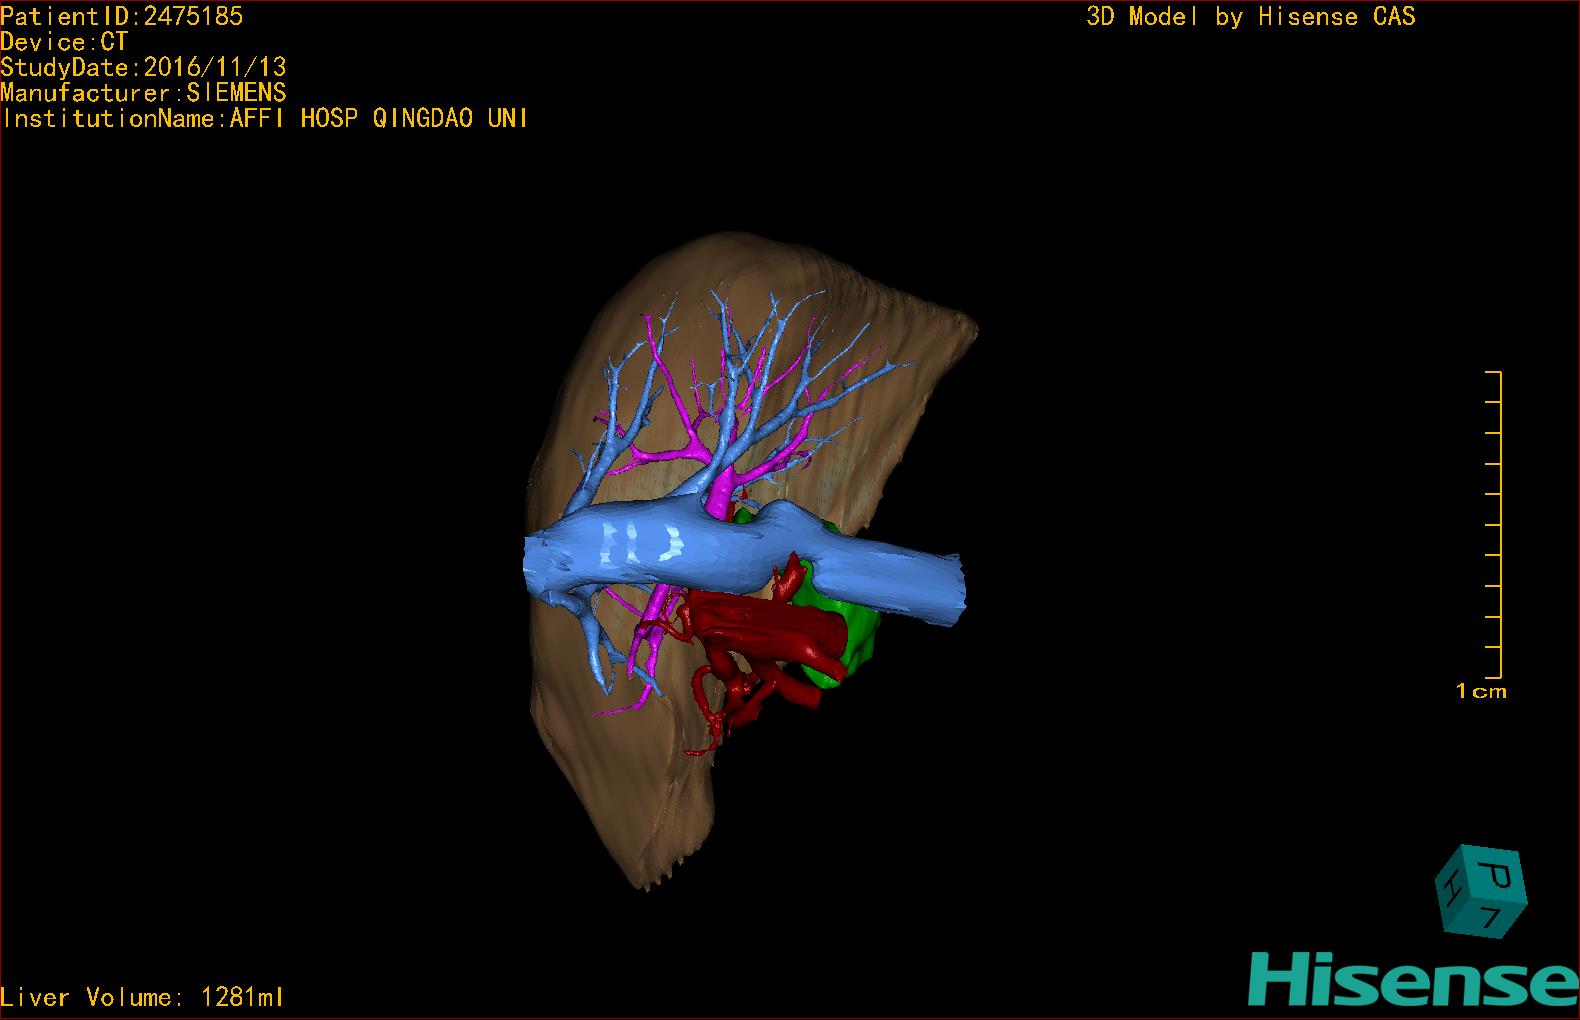Viewport: 1580px width, 1020px height.
Task: Select the "Liver Volume: 1281ml" readout
Action: pyautogui.click(x=142, y=997)
